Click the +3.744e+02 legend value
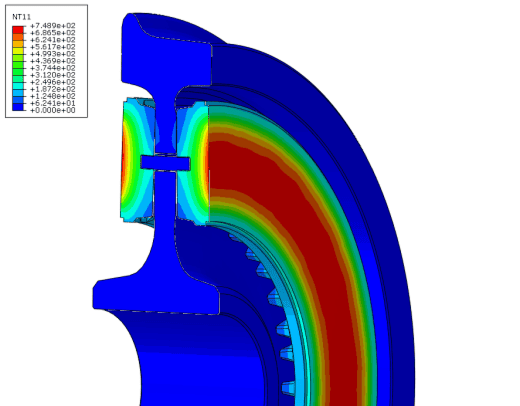Screen dimensions: 520x406 tap(53, 68)
